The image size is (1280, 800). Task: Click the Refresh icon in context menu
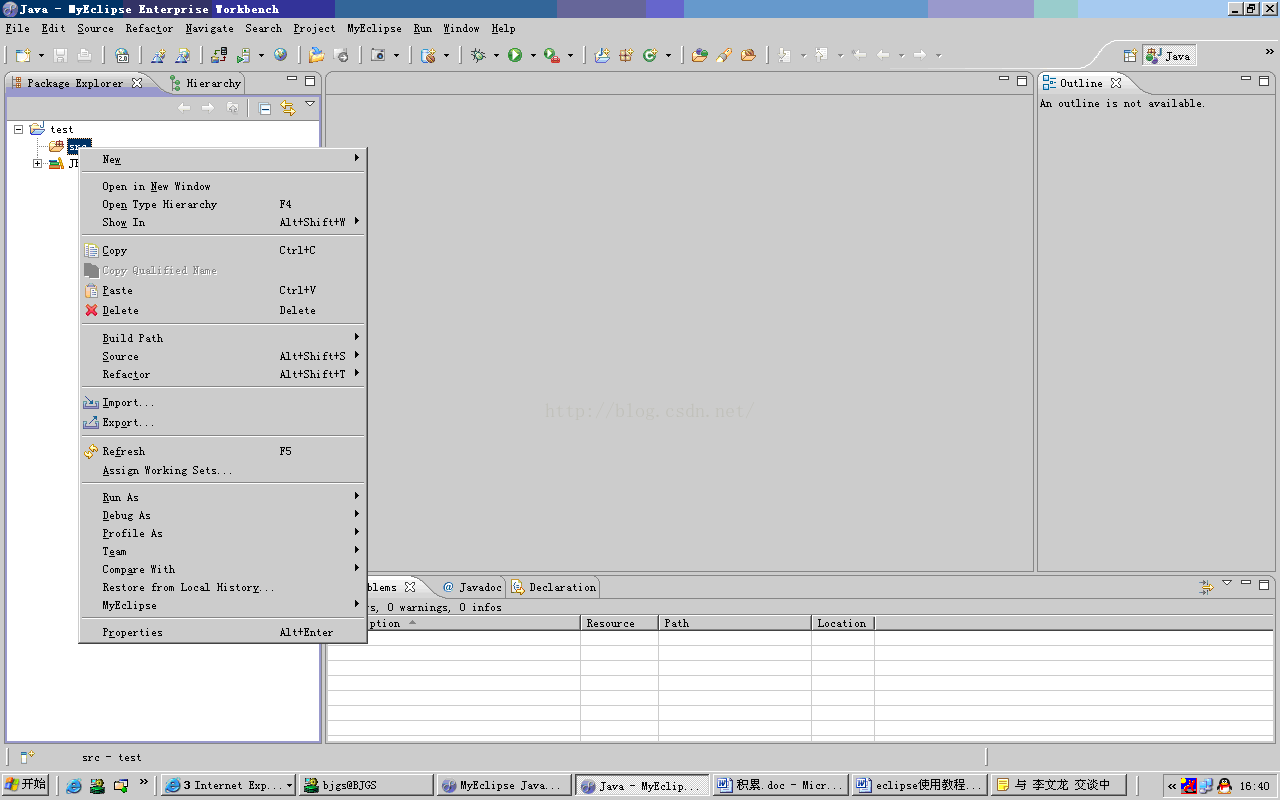click(92, 451)
